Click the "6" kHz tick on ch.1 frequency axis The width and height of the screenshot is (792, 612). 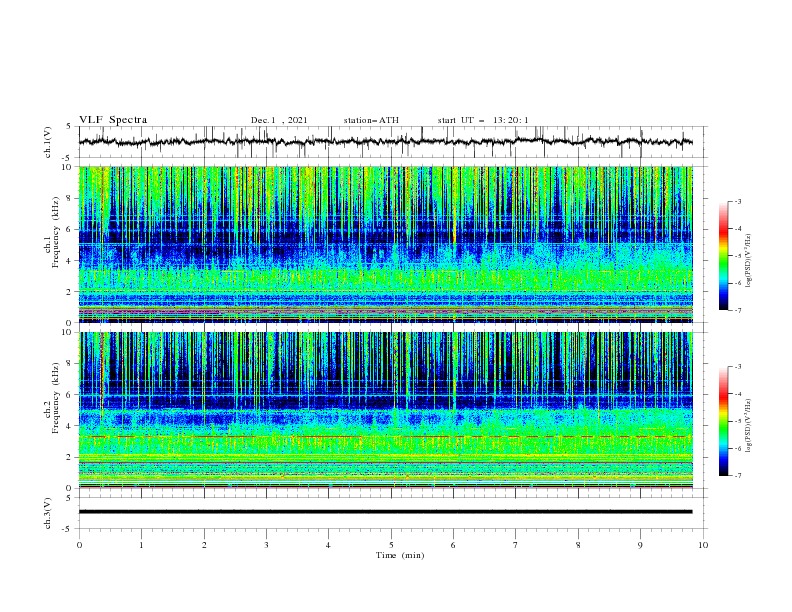tap(69, 229)
